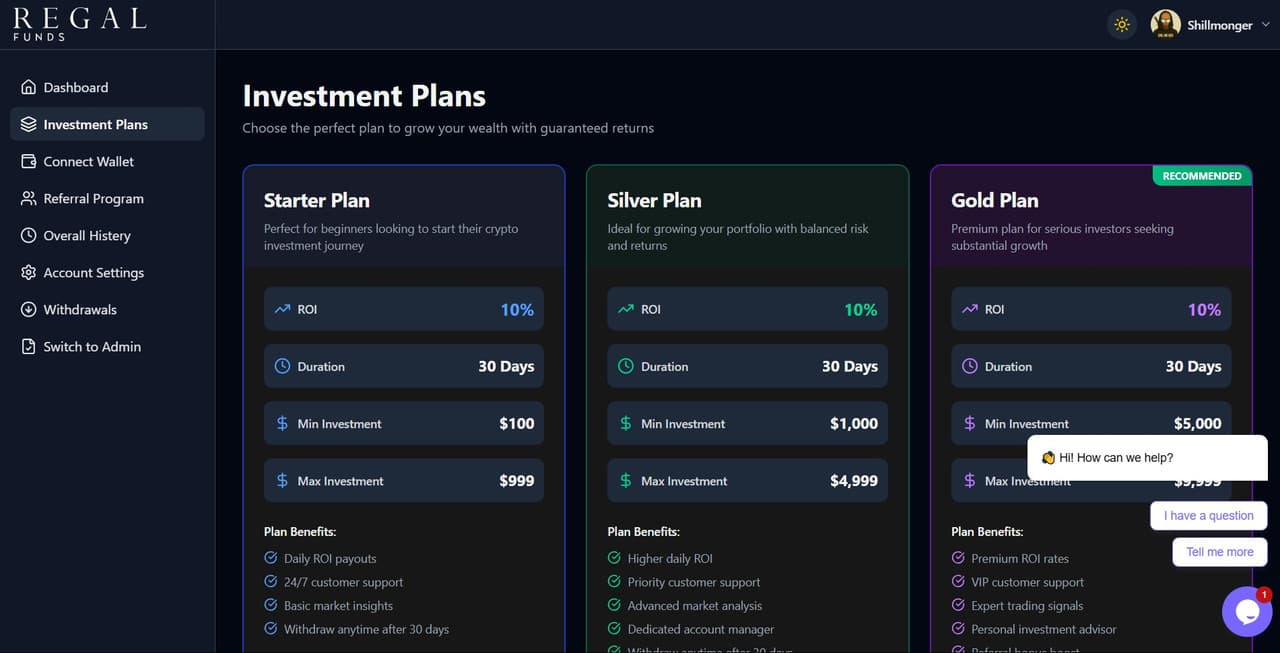1280x653 pixels.
Task: Click the REGAL FUNDS logo
Action: point(79,21)
